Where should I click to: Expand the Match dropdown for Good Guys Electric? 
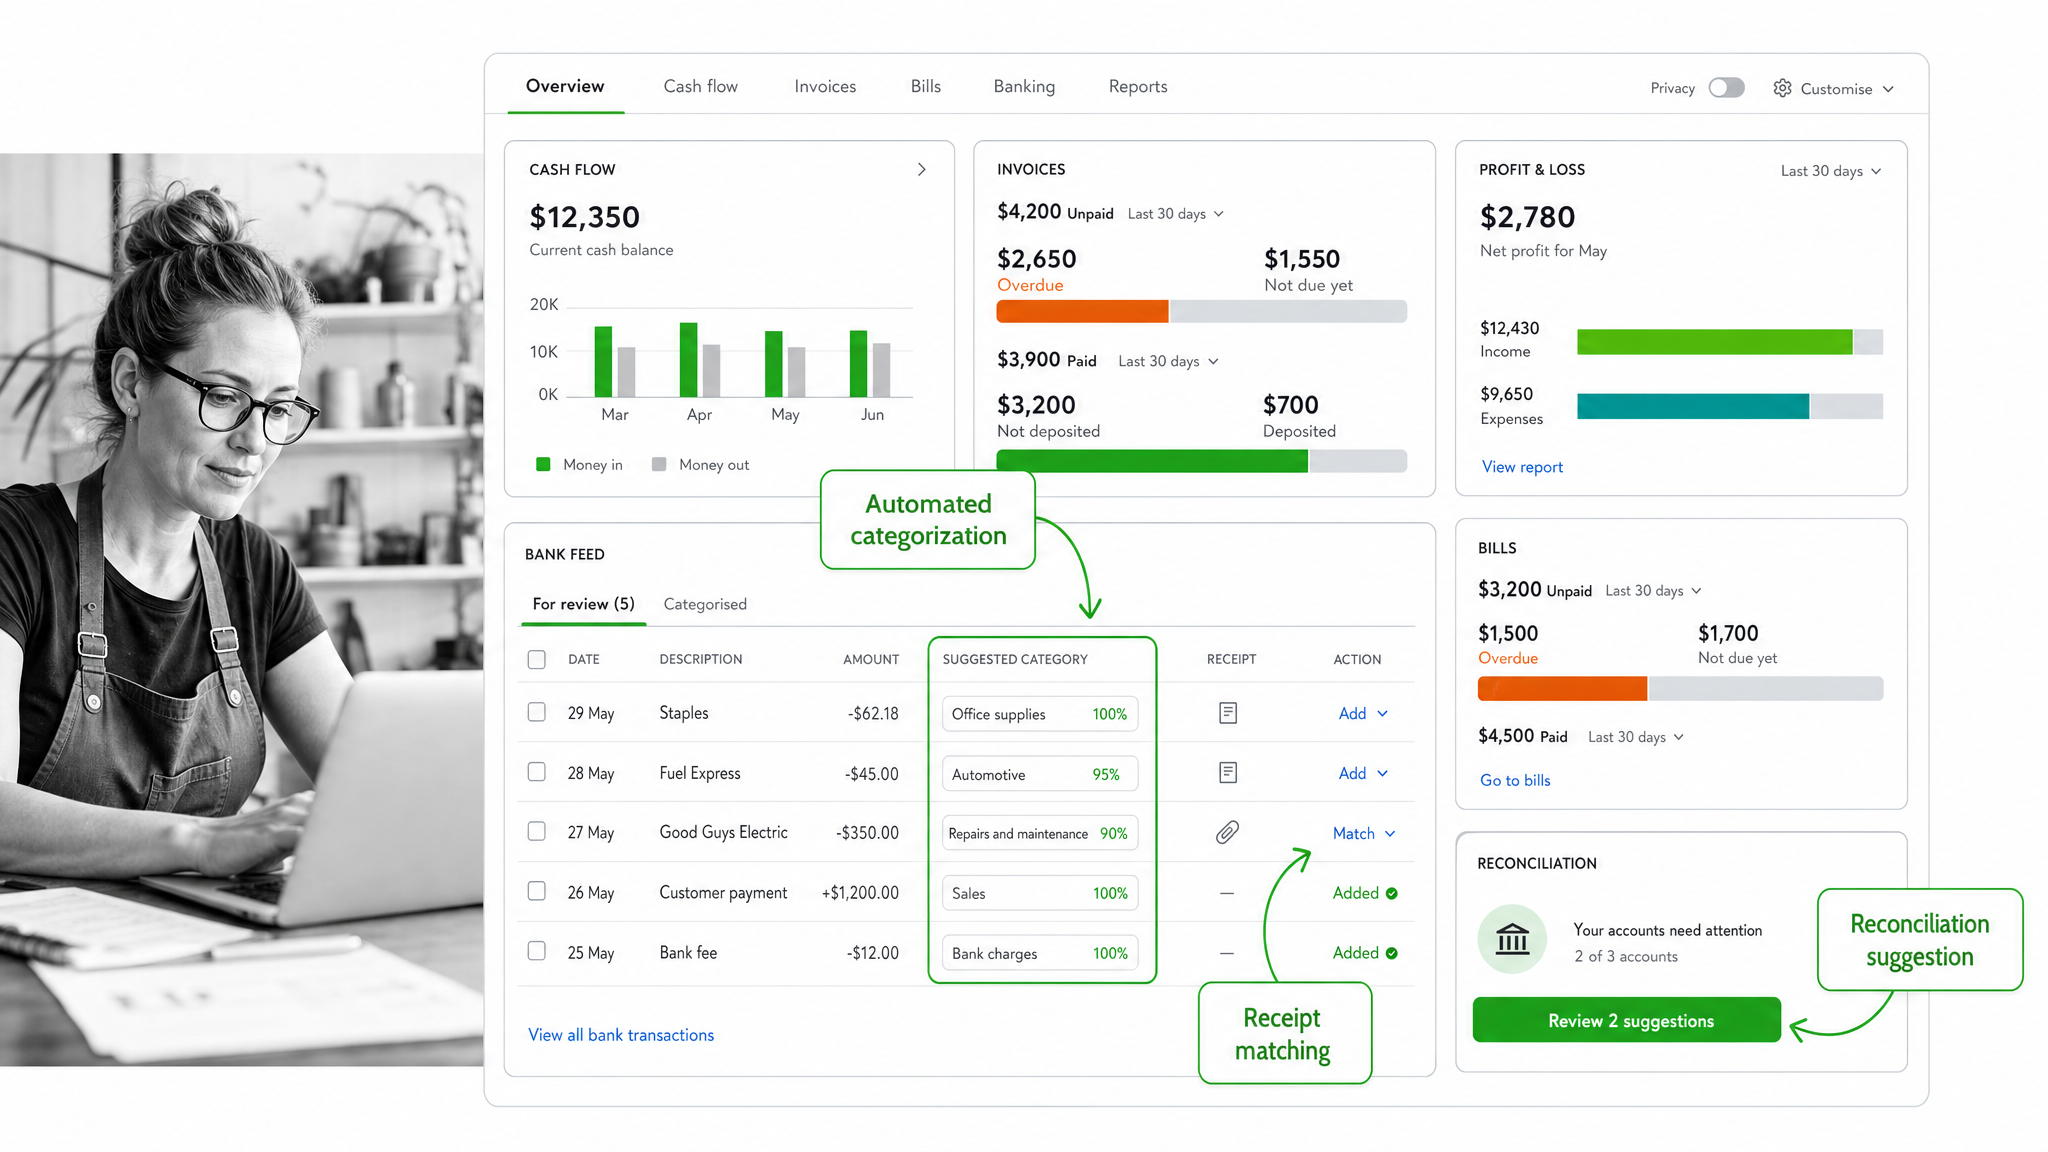tap(1390, 834)
